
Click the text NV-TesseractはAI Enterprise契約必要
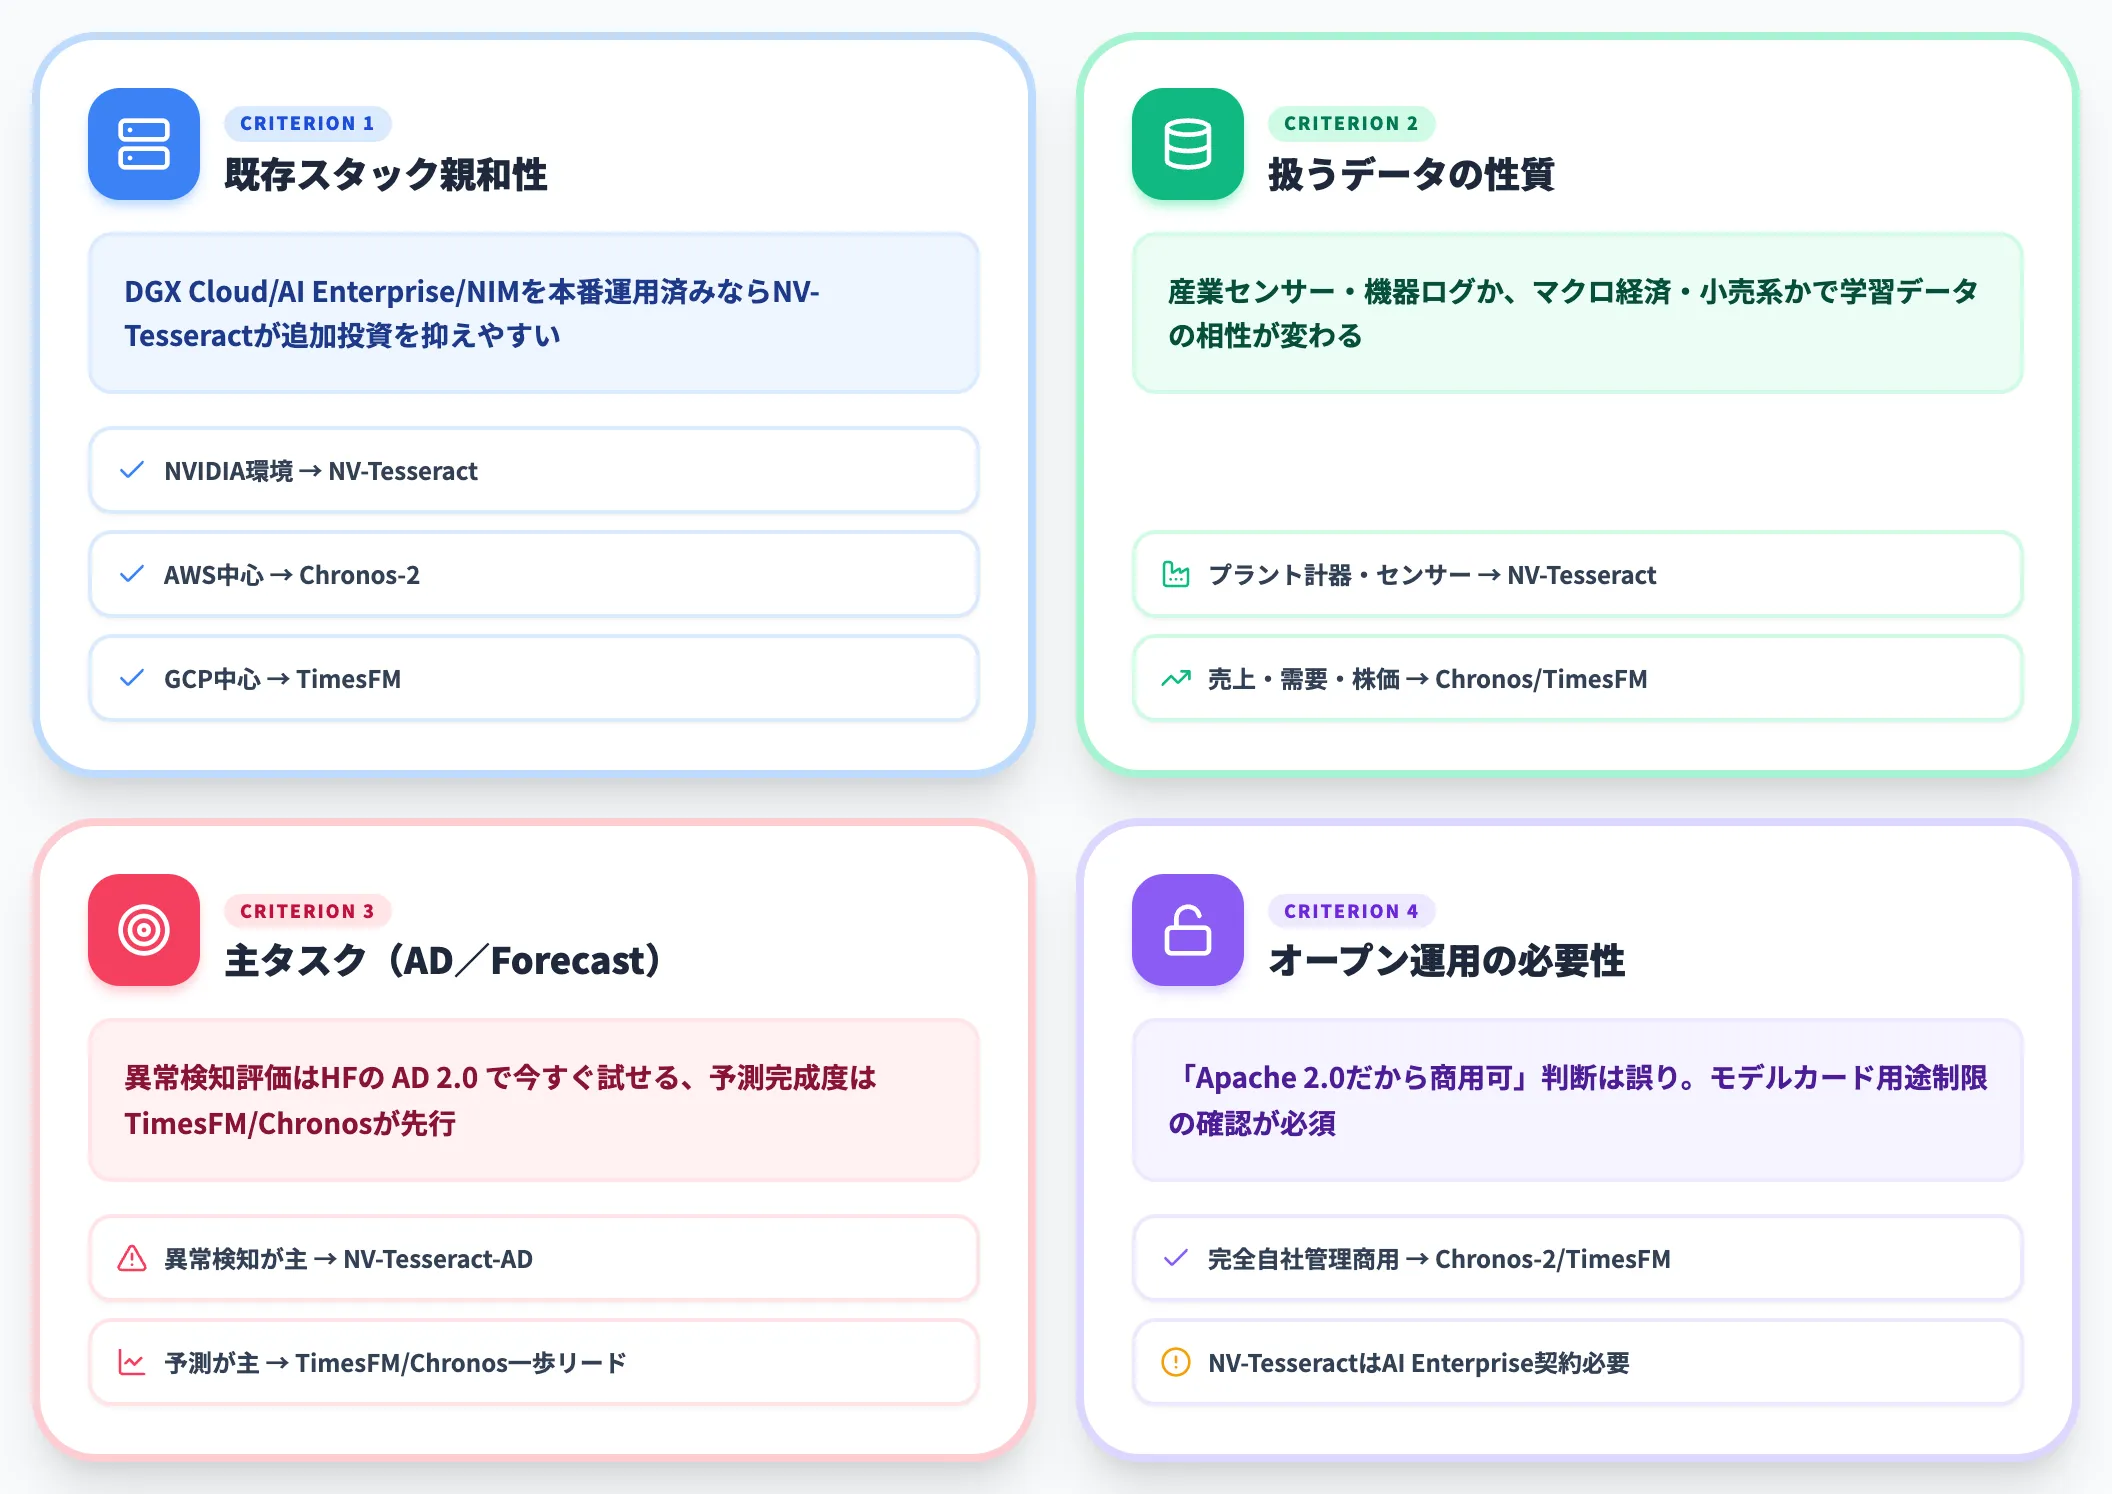tap(1419, 1363)
